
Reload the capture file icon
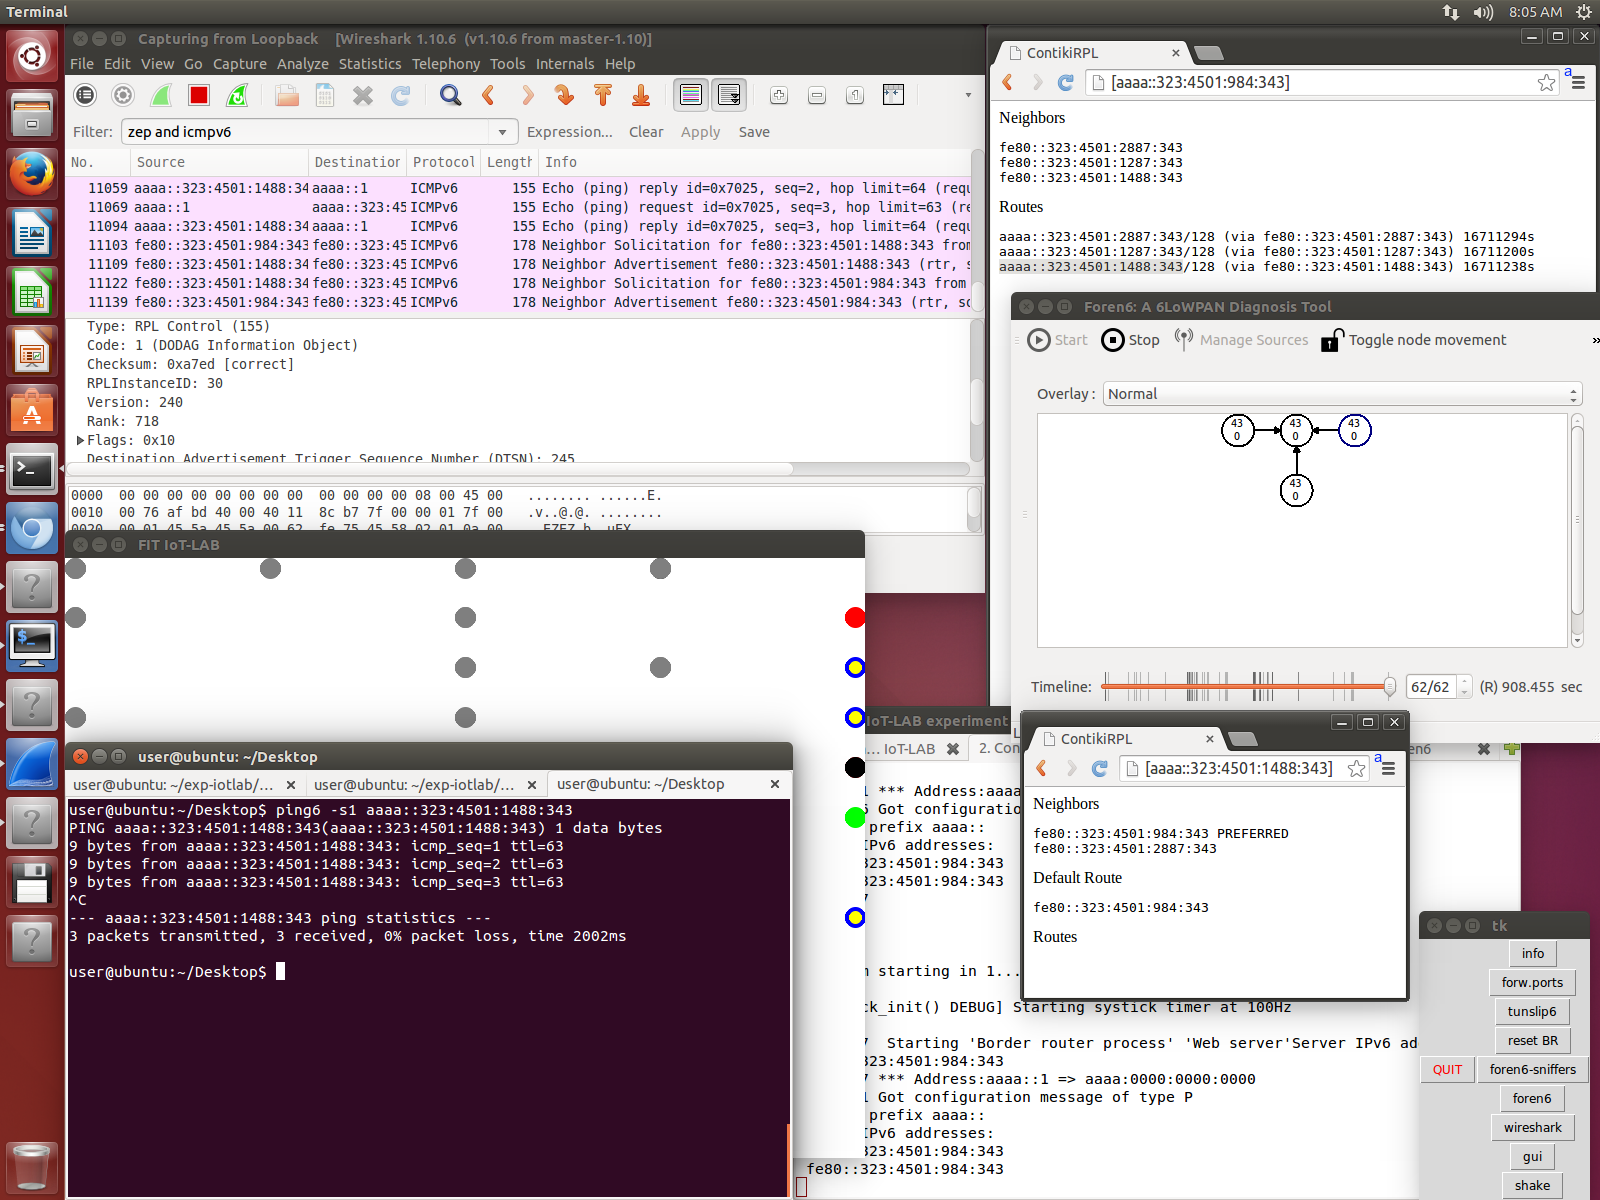pos(401,95)
